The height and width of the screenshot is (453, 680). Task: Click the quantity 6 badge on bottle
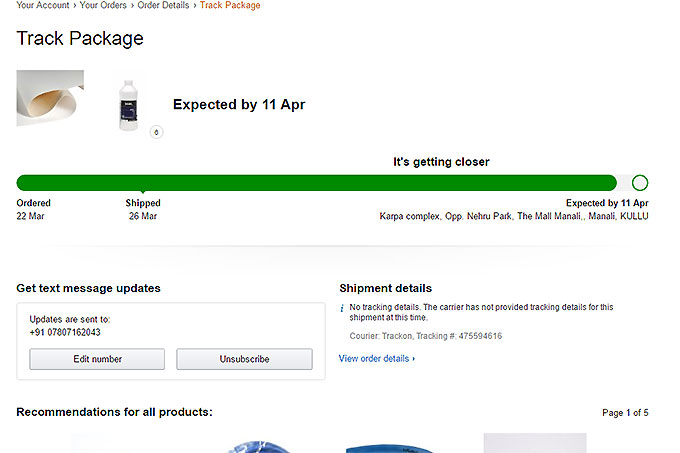click(x=156, y=132)
